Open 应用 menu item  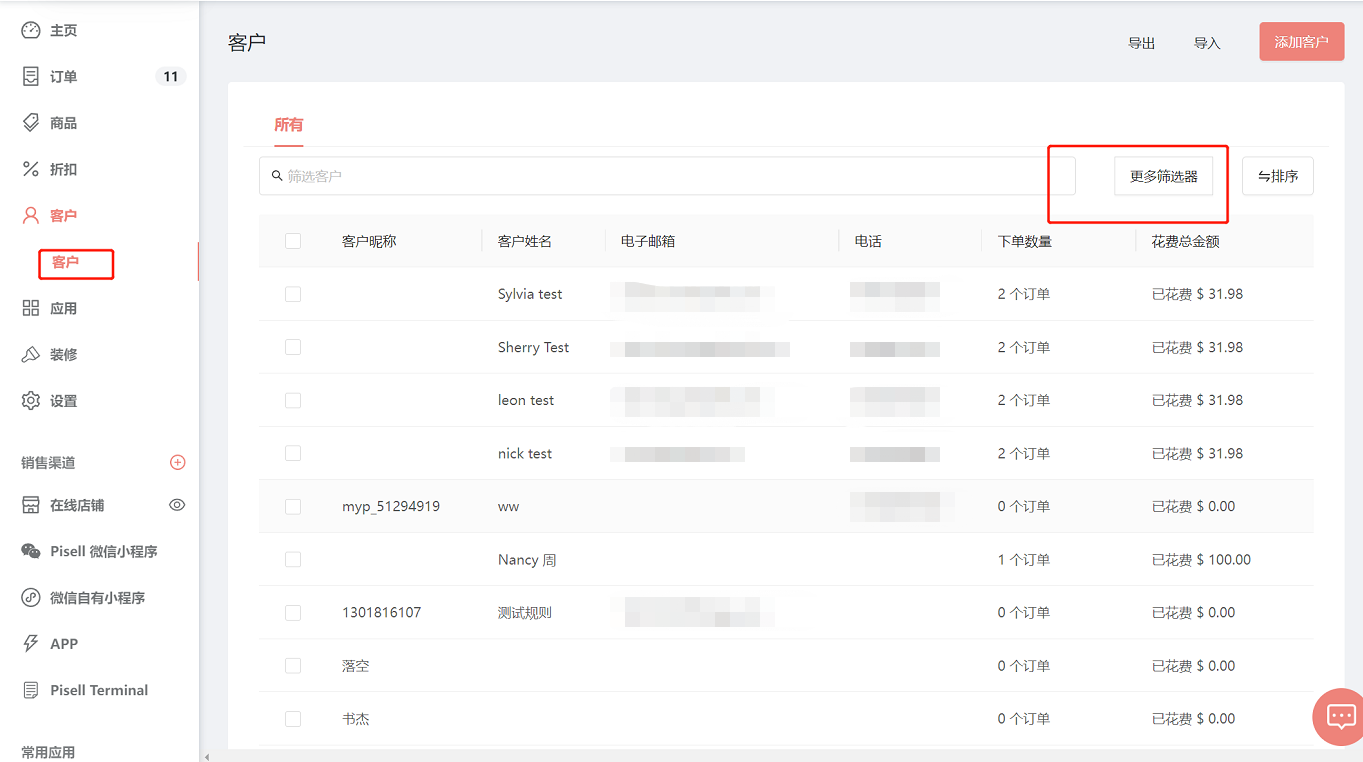tap(64, 308)
